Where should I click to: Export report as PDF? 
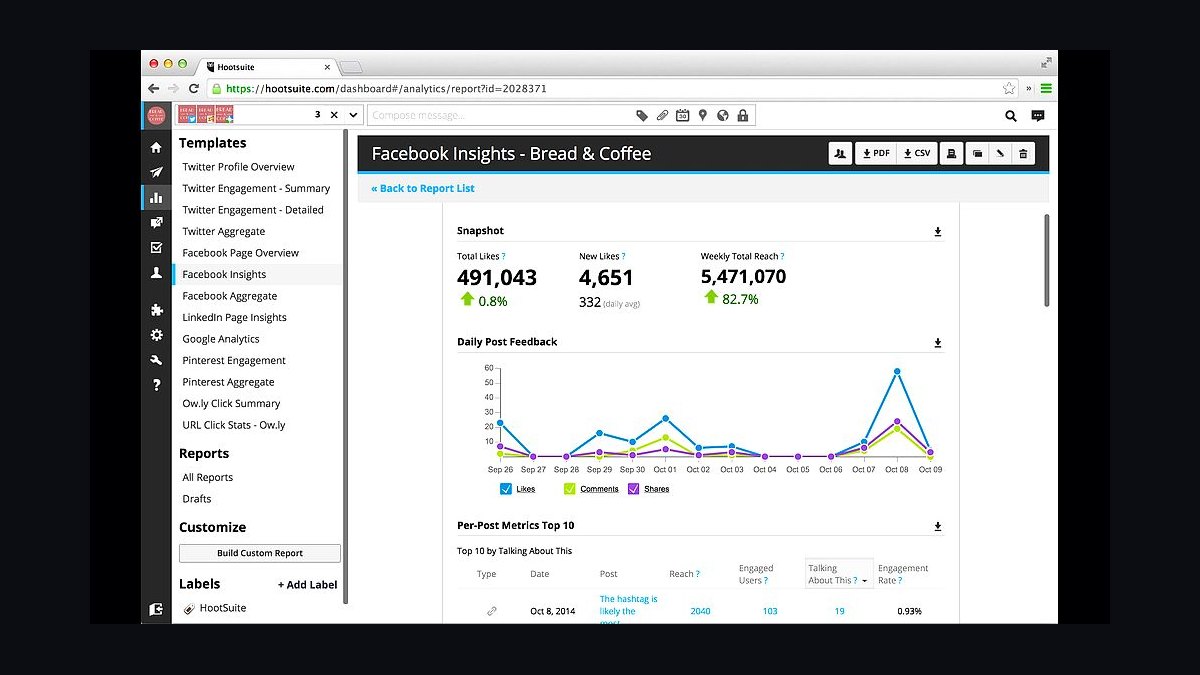tap(876, 154)
